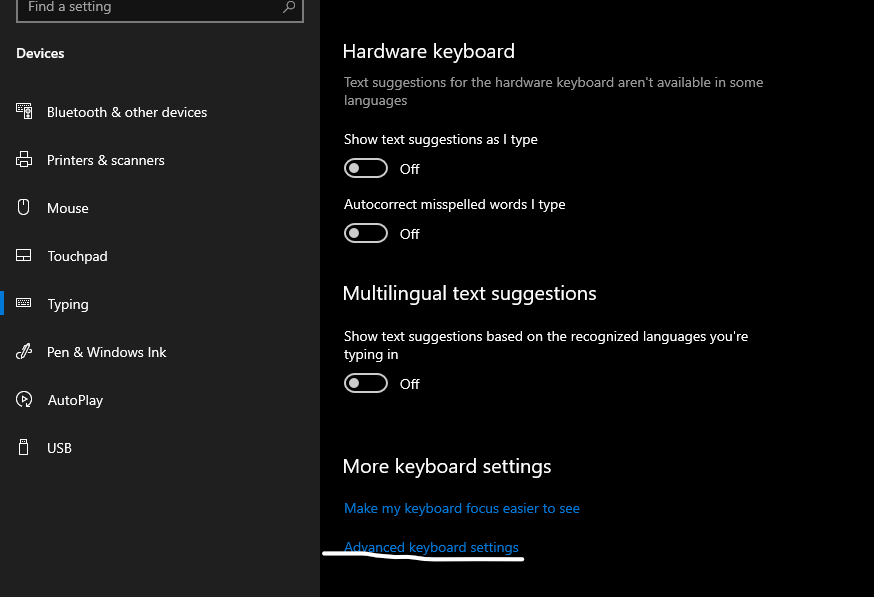Turn on Autocorrect misspelled words toggle

coord(366,234)
